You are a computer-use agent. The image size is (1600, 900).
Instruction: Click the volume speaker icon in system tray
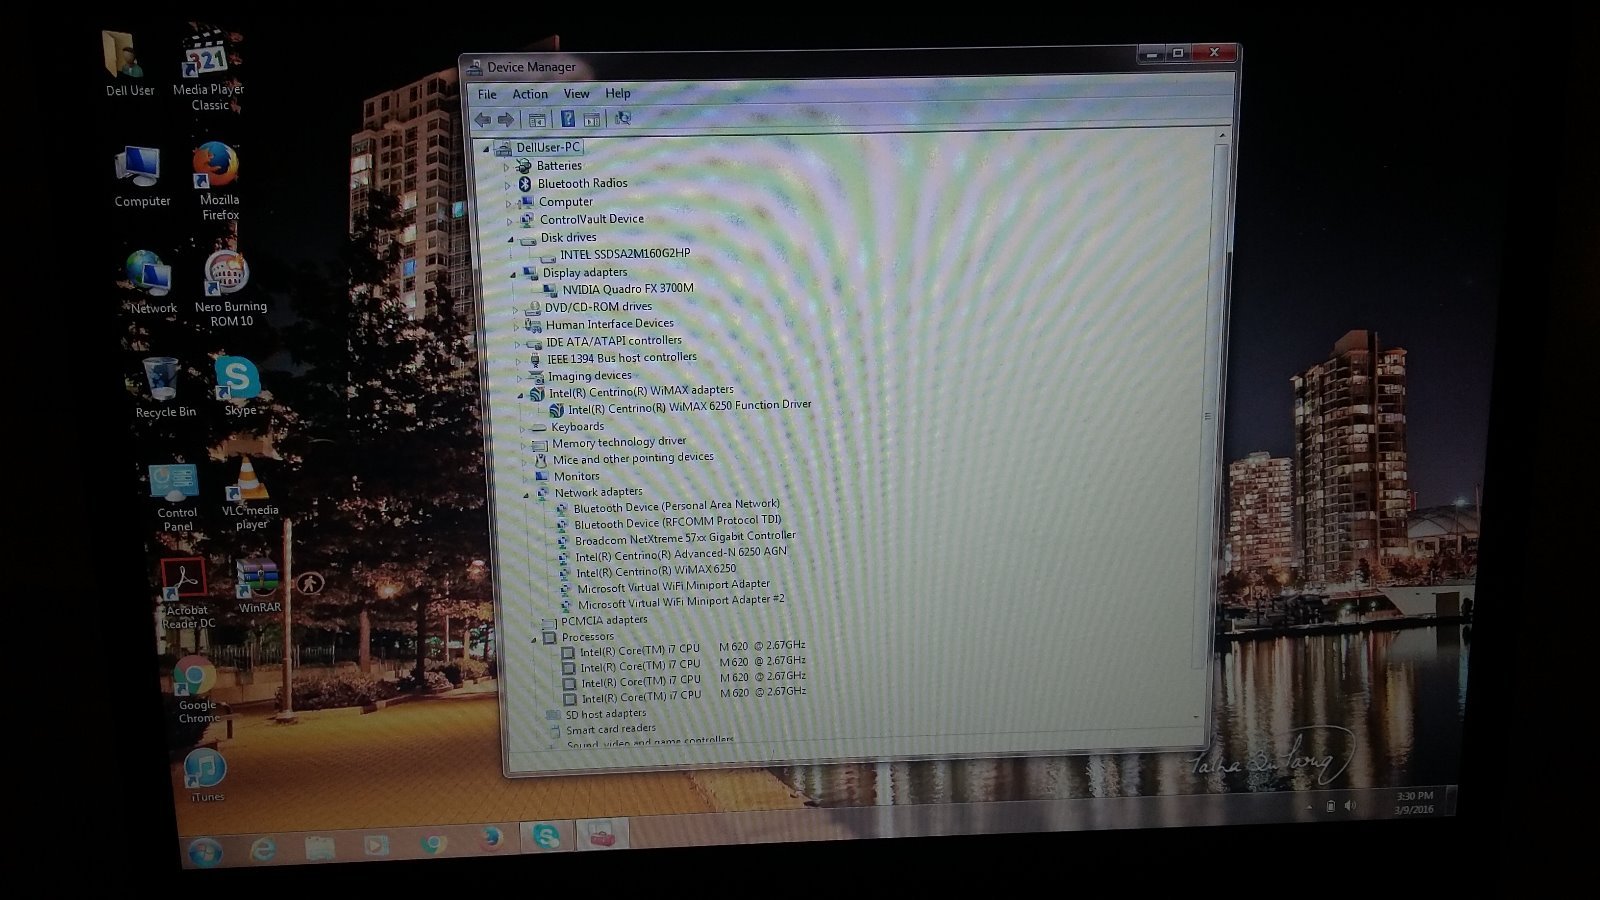pyautogui.click(x=1350, y=805)
